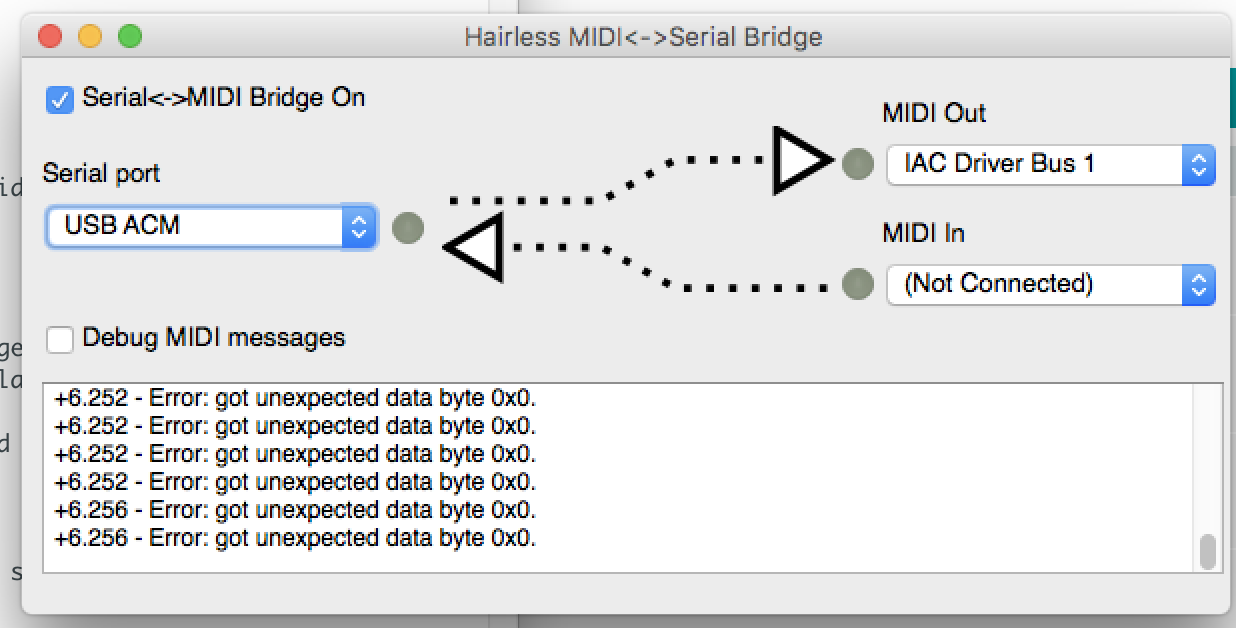This screenshot has height=628, width=1236.
Task: Click the serial port activity LED indicator
Action: click(x=408, y=228)
